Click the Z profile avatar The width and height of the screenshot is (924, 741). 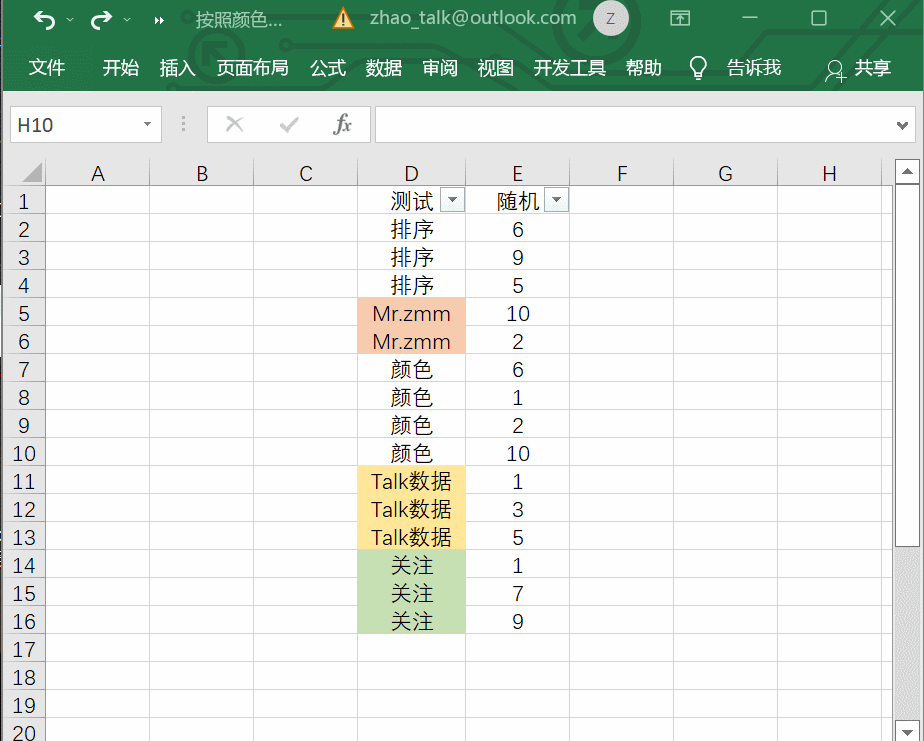(x=610, y=19)
